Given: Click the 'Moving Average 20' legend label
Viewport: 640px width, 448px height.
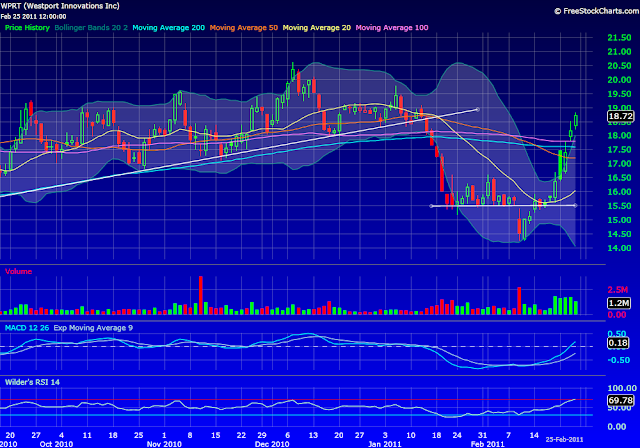Looking at the screenshot, I should point(317,28).
